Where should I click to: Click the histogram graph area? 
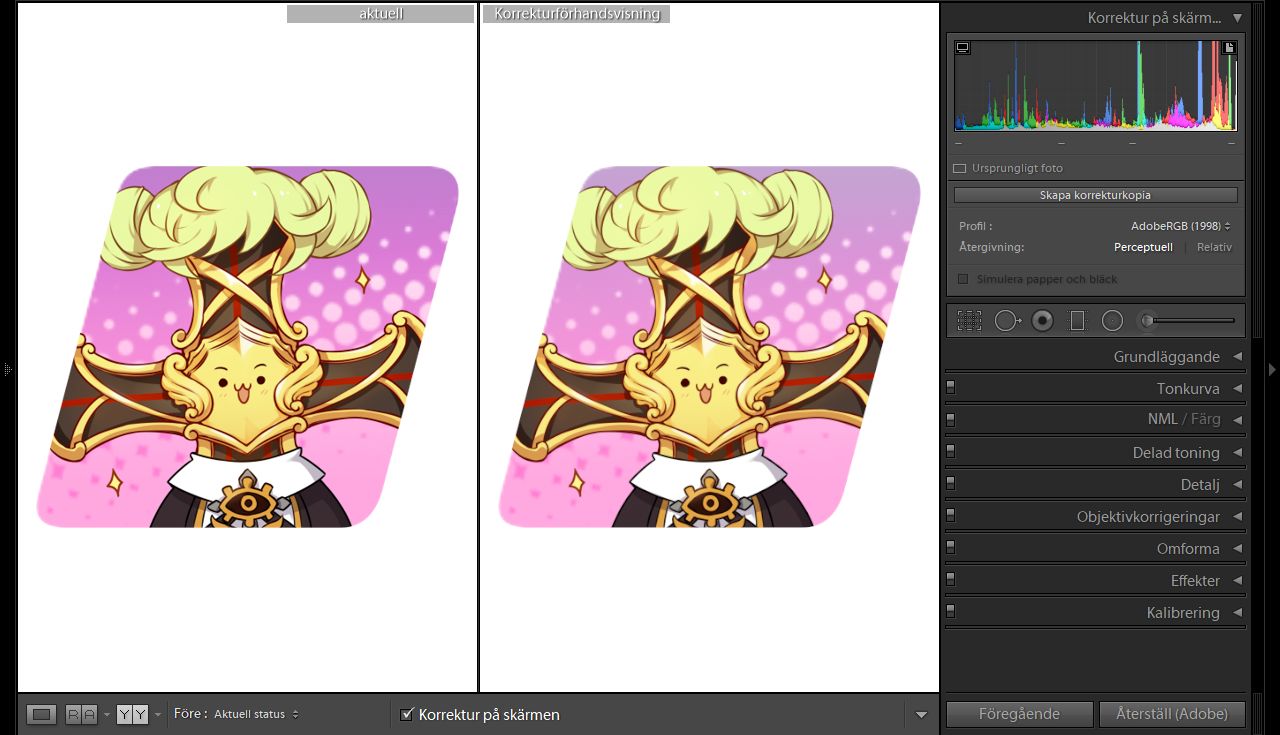coord(1096,86)
